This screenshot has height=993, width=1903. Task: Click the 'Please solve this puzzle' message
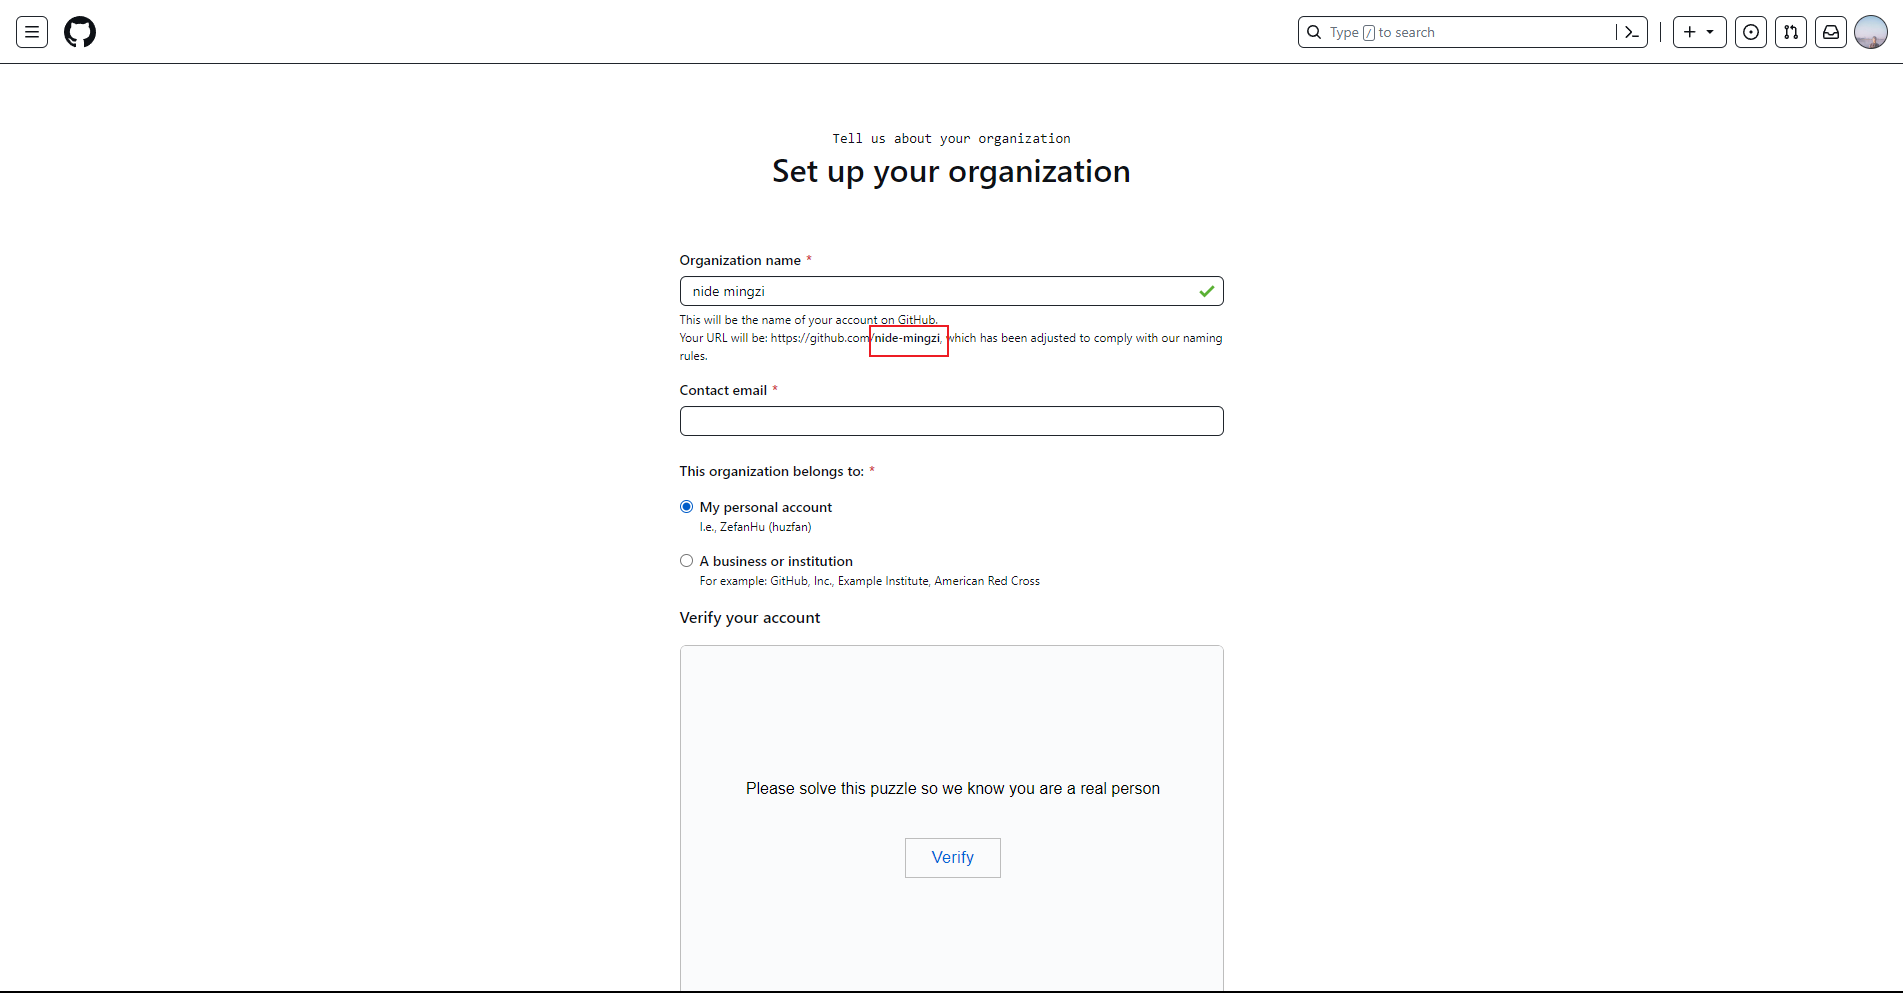pos(952,788)
